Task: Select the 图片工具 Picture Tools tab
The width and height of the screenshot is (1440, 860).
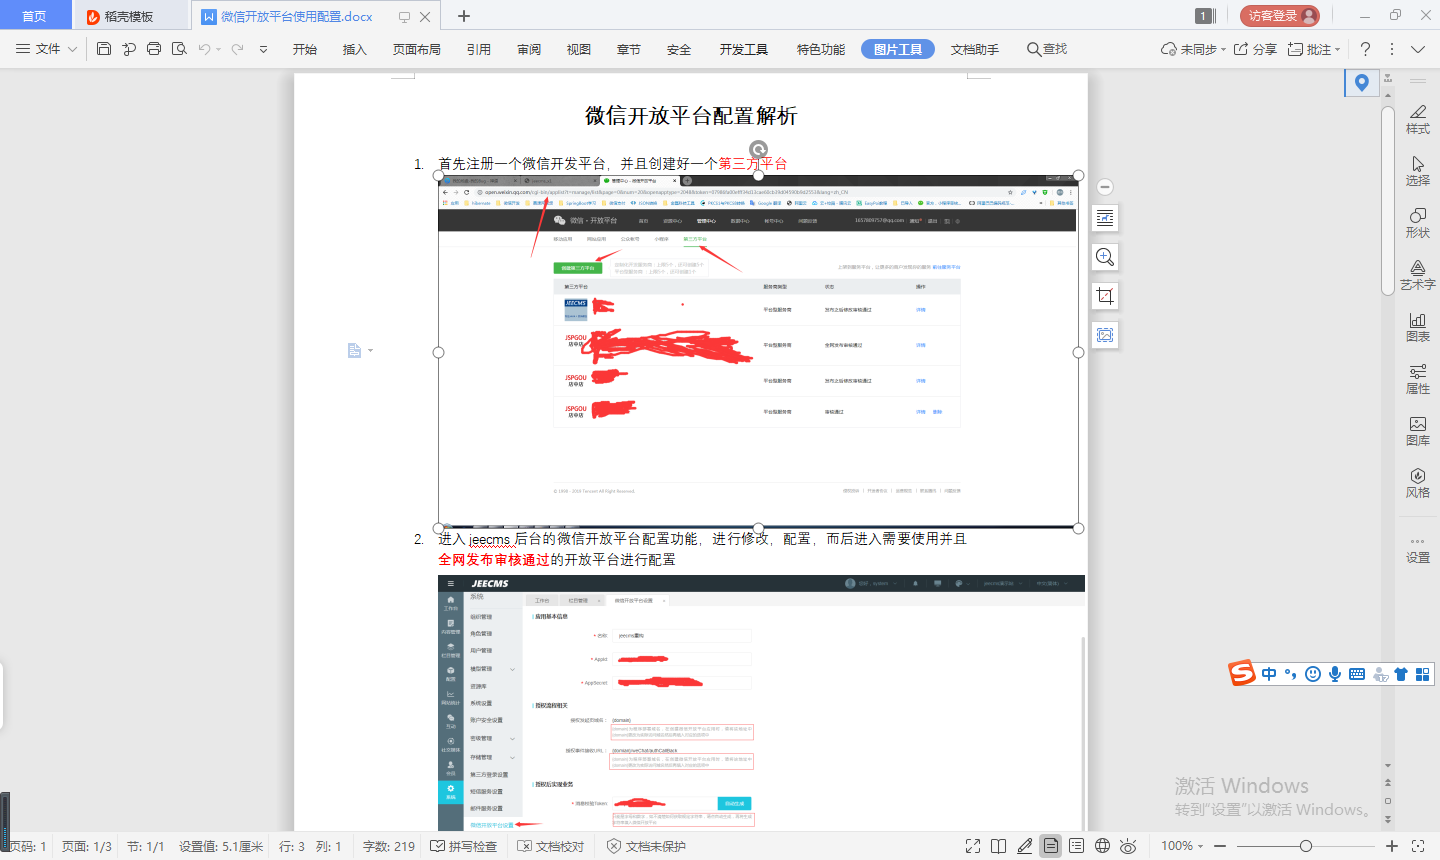Action: [898, 49]
